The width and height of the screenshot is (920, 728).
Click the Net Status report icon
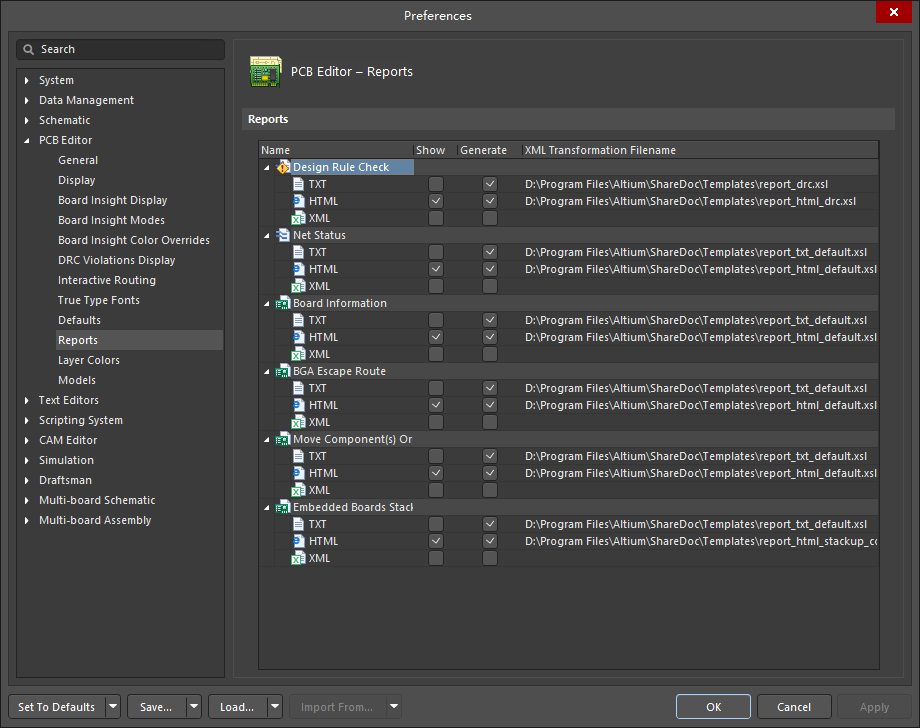[283, 235]
